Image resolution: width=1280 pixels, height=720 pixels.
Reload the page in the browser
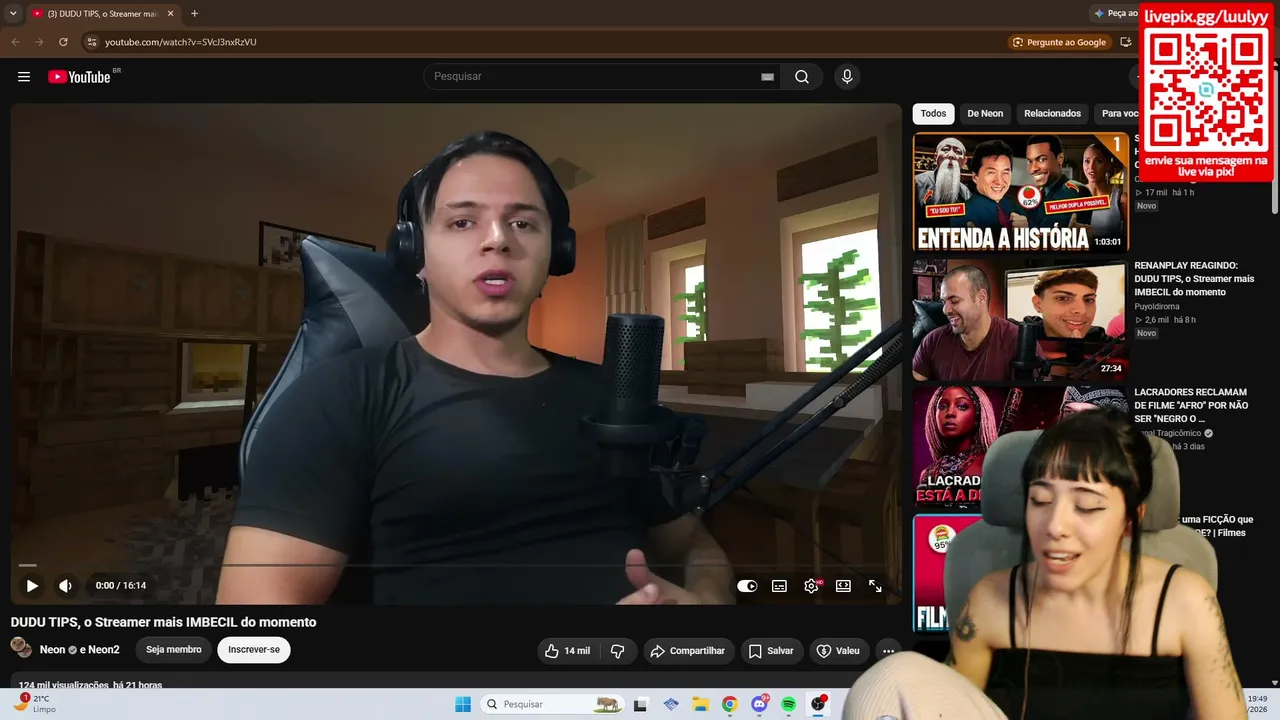tap(63, 42)
